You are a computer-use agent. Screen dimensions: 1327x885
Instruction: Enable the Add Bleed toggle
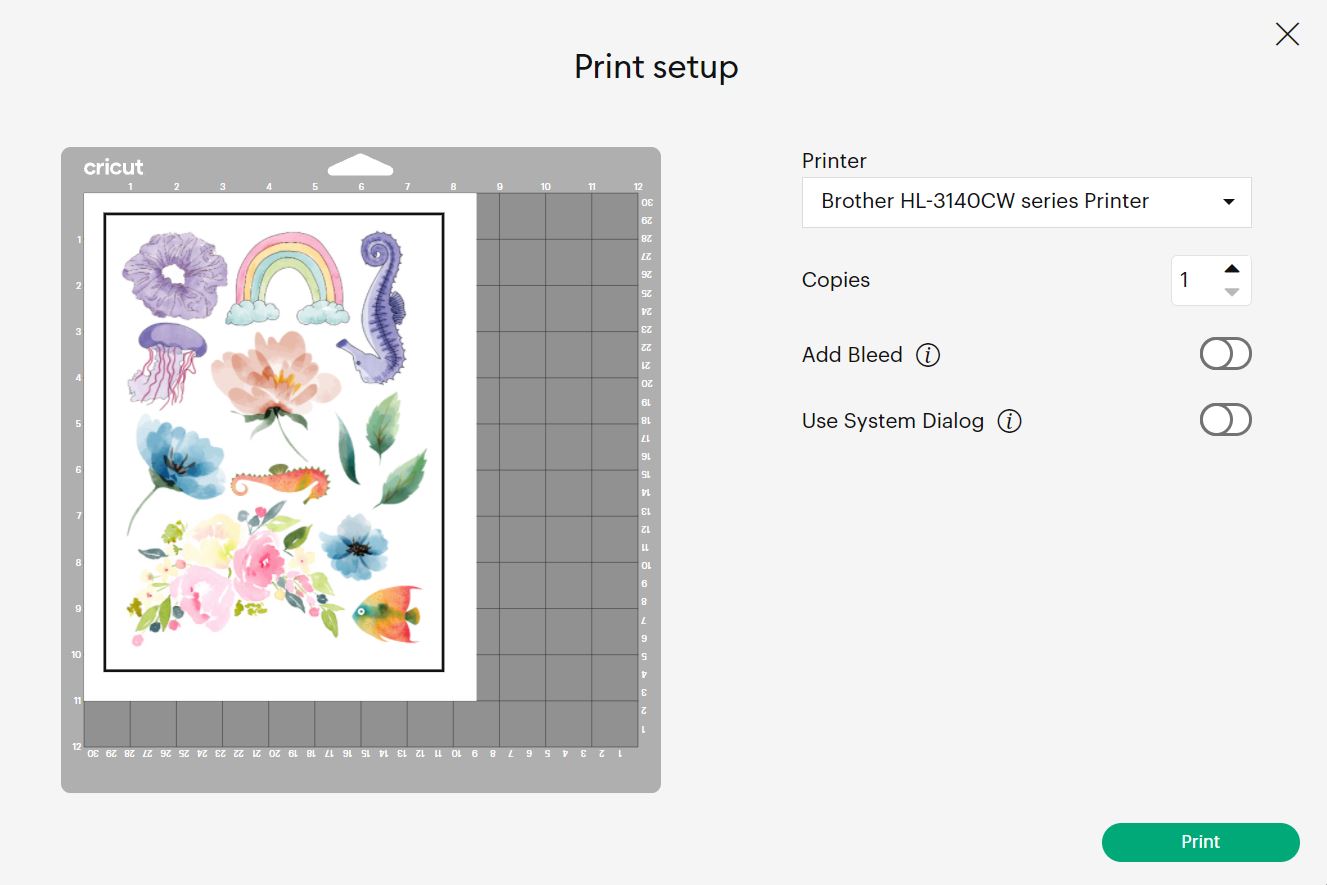tap(1225, 354)
